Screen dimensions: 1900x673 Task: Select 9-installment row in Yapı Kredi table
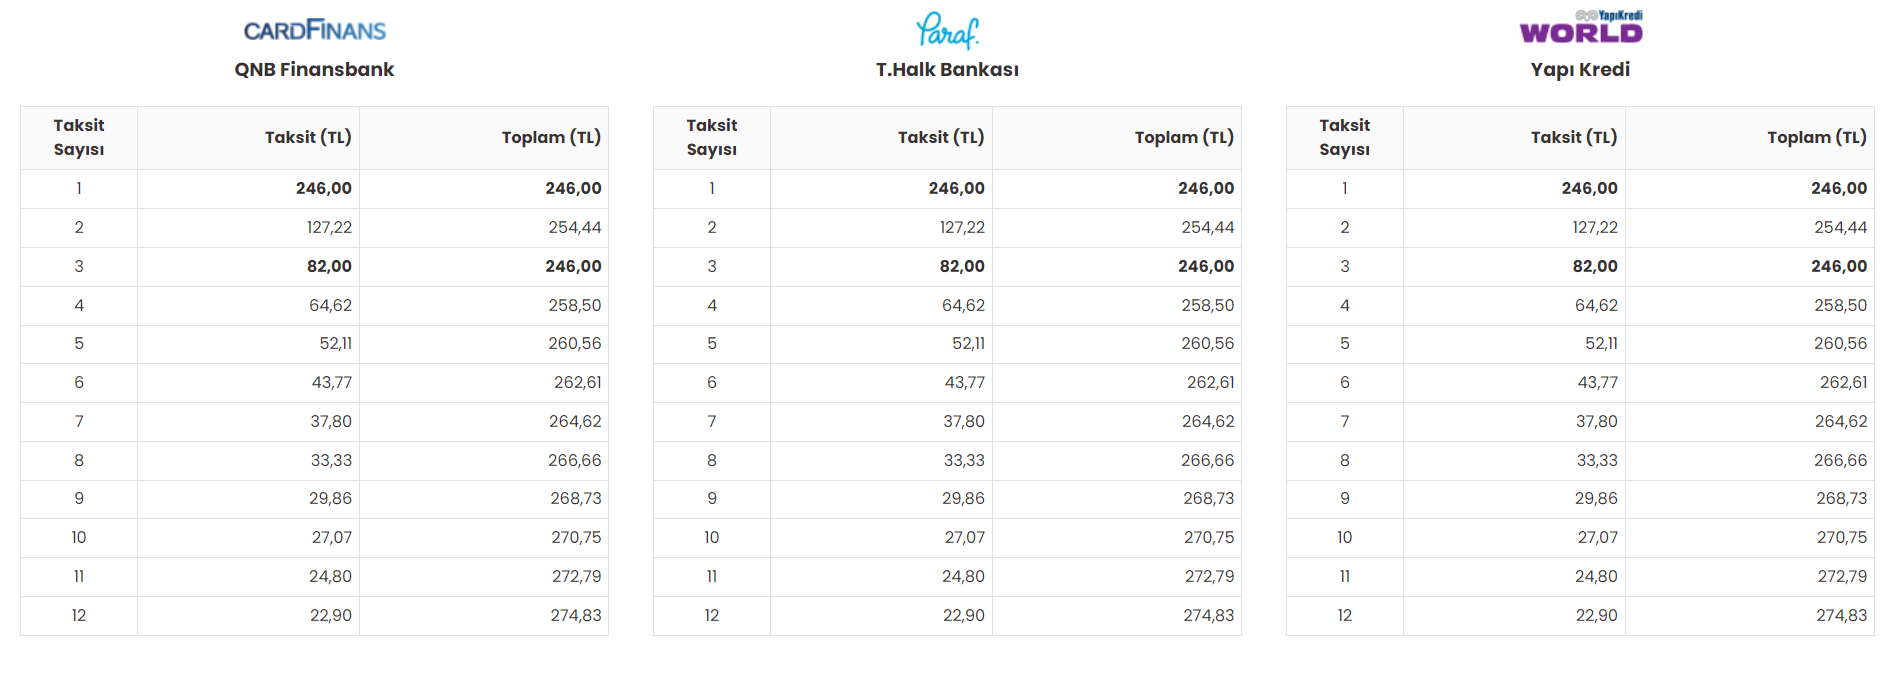(x=1580, y=498)
